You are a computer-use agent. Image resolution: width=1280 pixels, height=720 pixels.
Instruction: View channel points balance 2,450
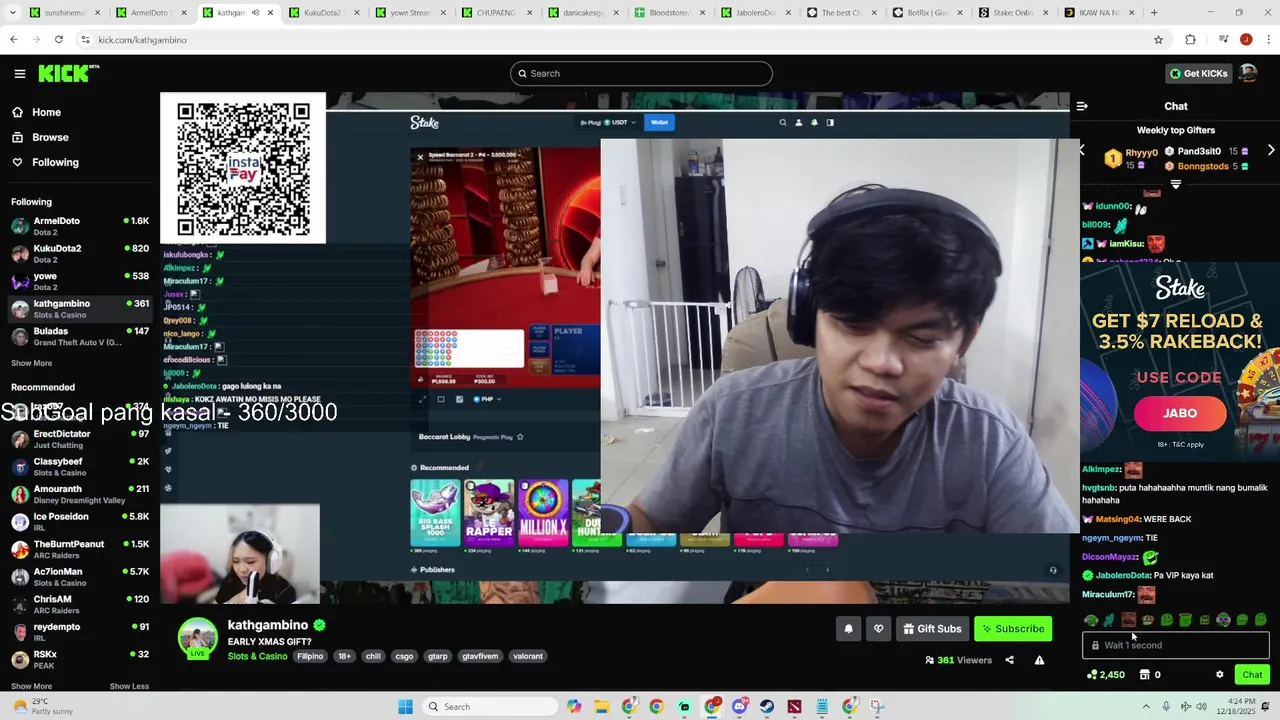(1106, 675)
